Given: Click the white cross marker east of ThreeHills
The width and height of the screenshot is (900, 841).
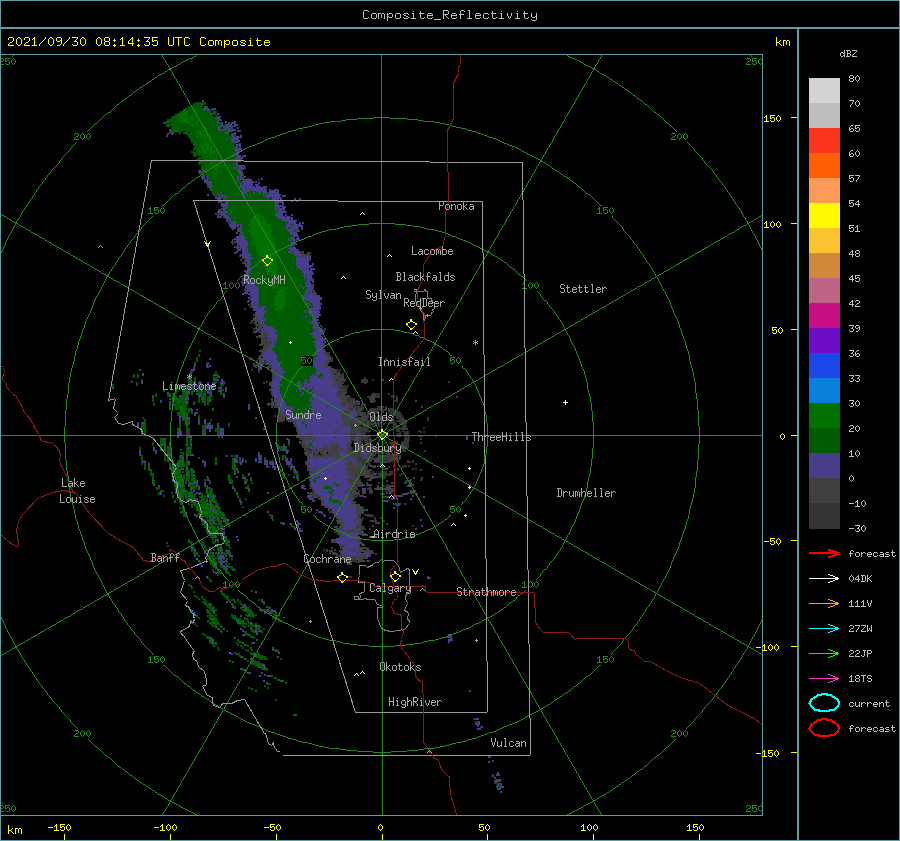Looking at the screenshot, I should pyautogui.click(x=565, y=402).
